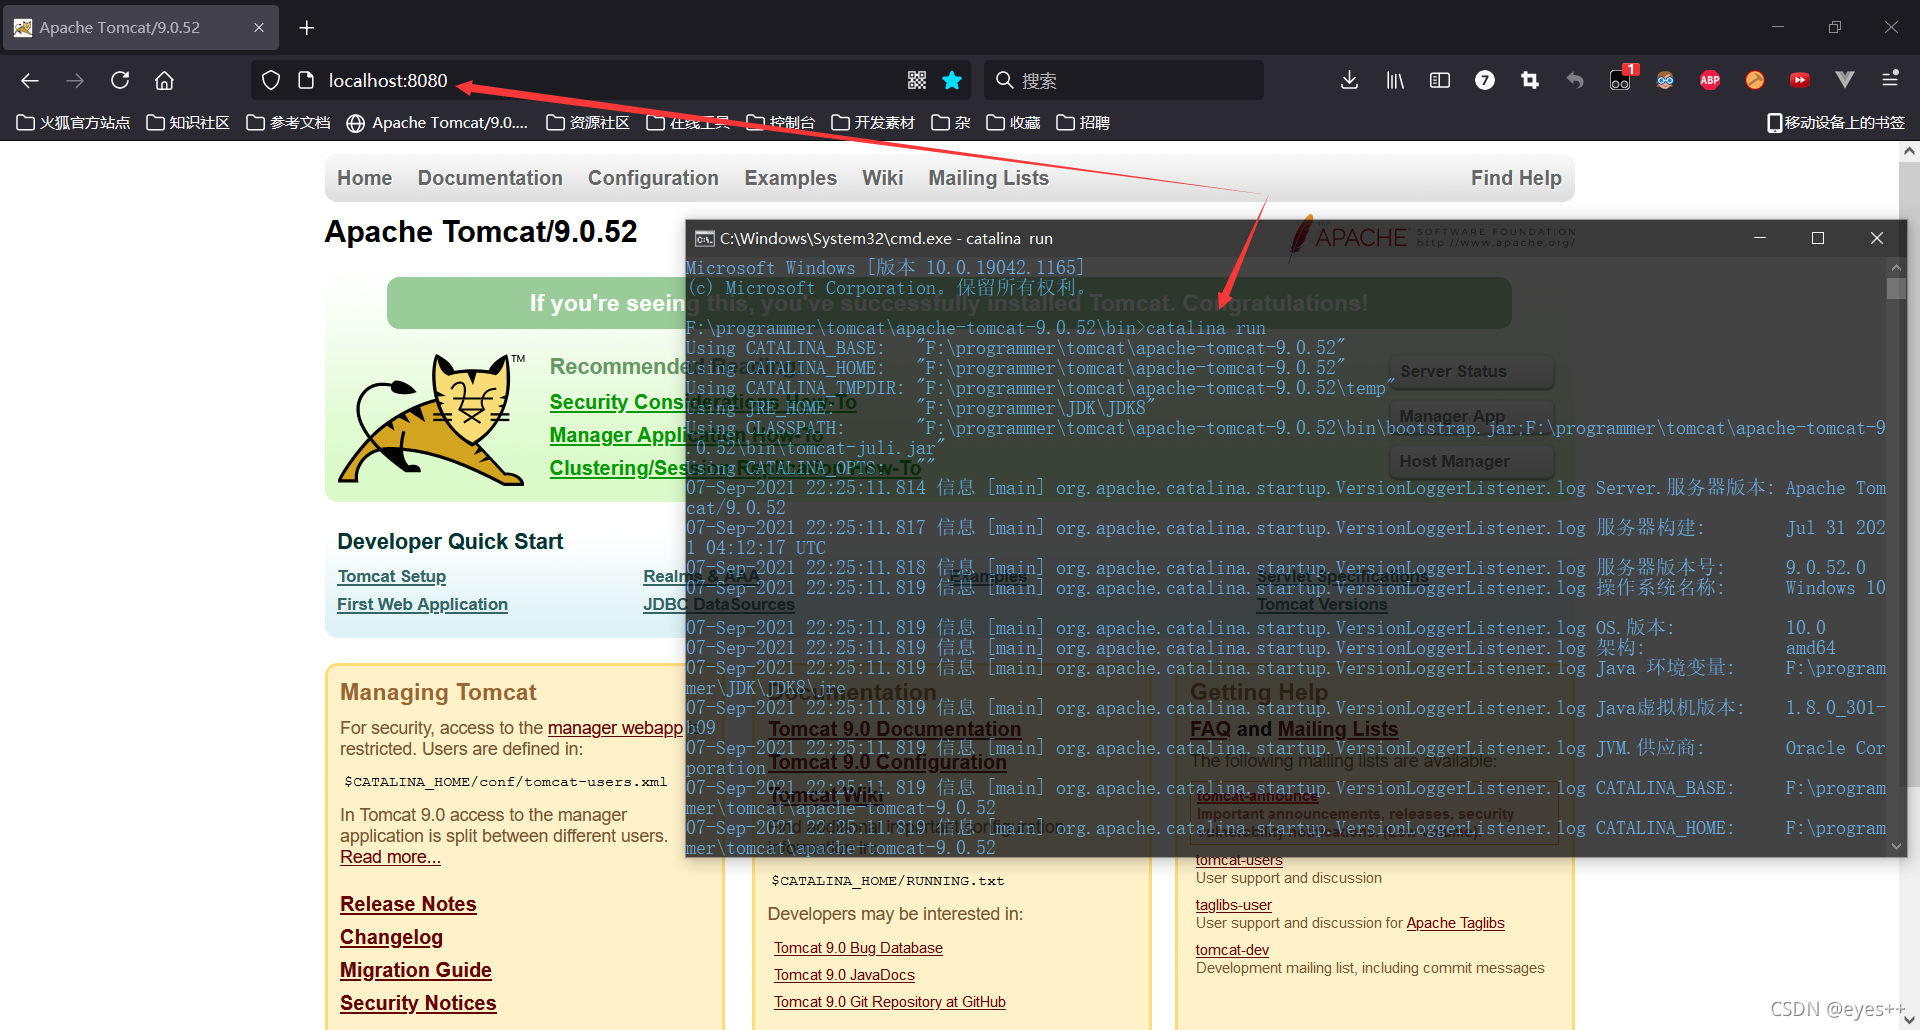Open the Tomcat Setup link
1920x1030 pixels.
pos(392,576)
